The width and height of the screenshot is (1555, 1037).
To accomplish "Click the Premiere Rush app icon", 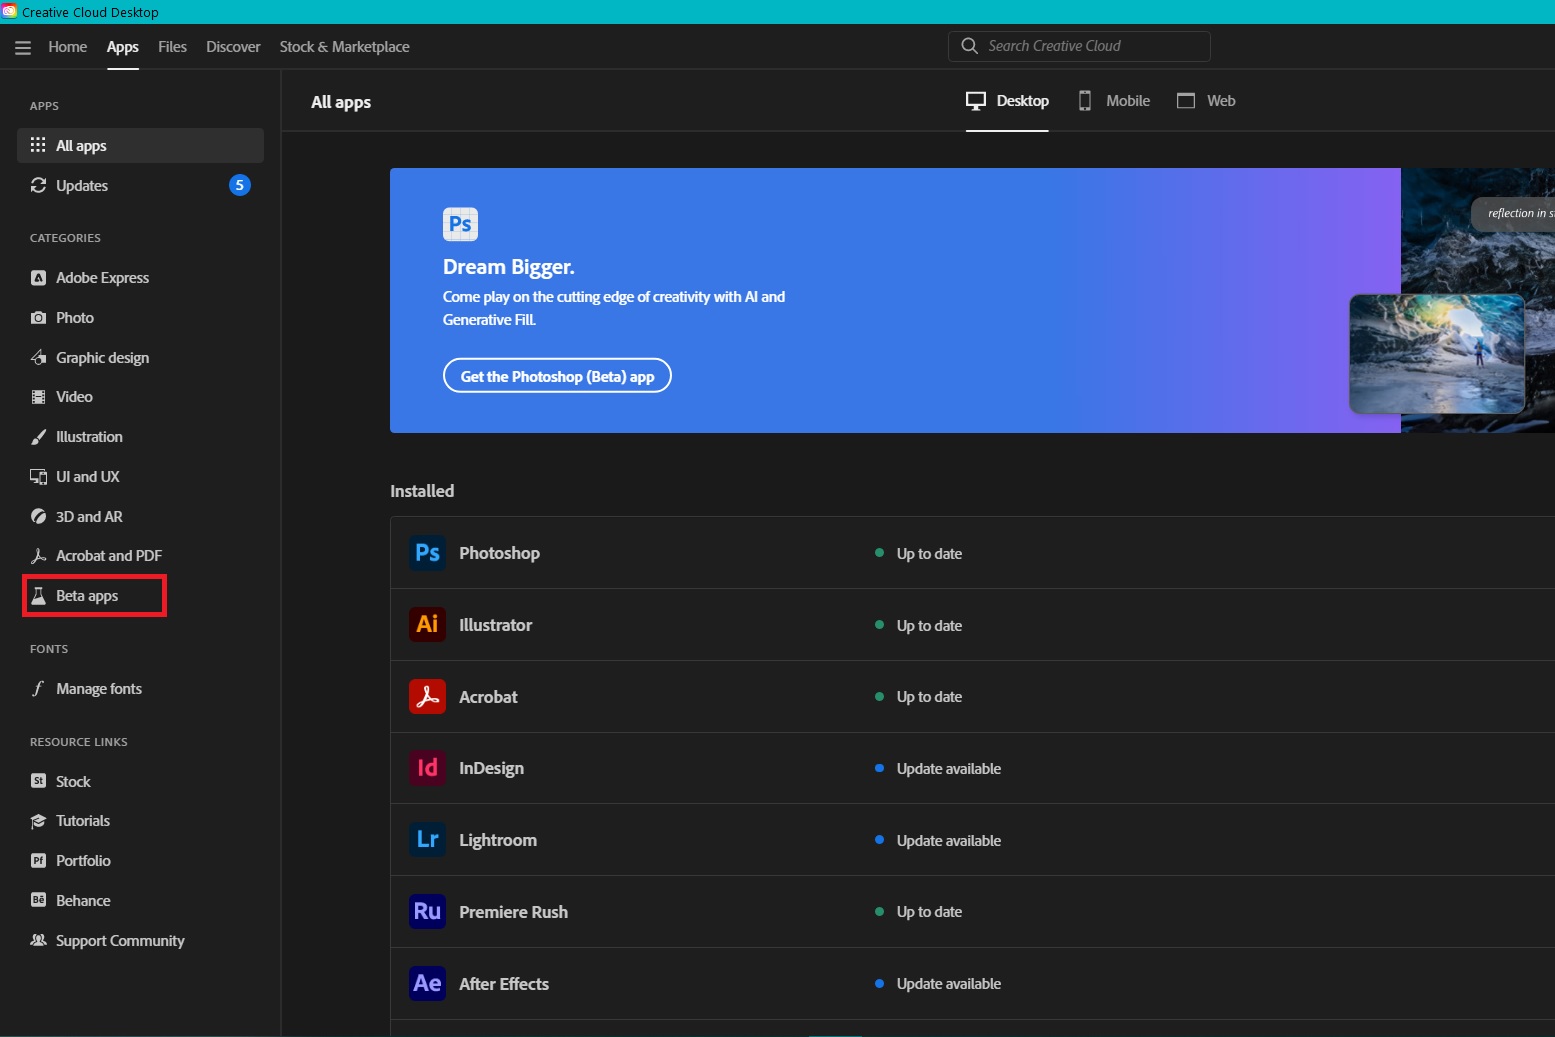I will click(x=426, y=911).
